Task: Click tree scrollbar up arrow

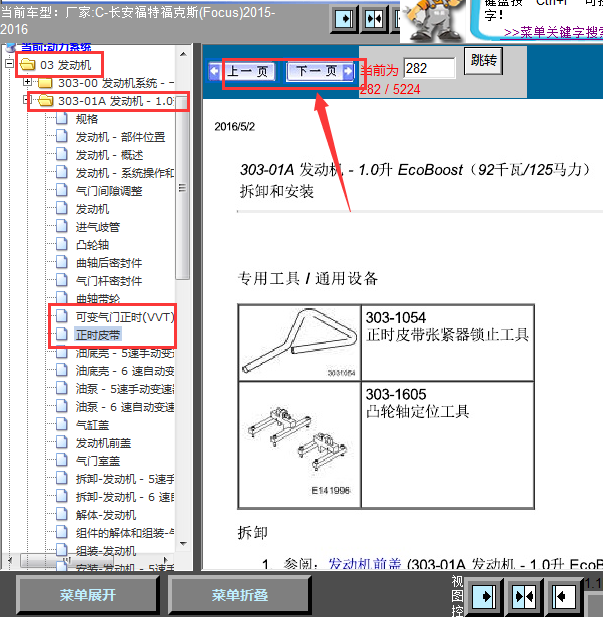Action: [183, 54]
